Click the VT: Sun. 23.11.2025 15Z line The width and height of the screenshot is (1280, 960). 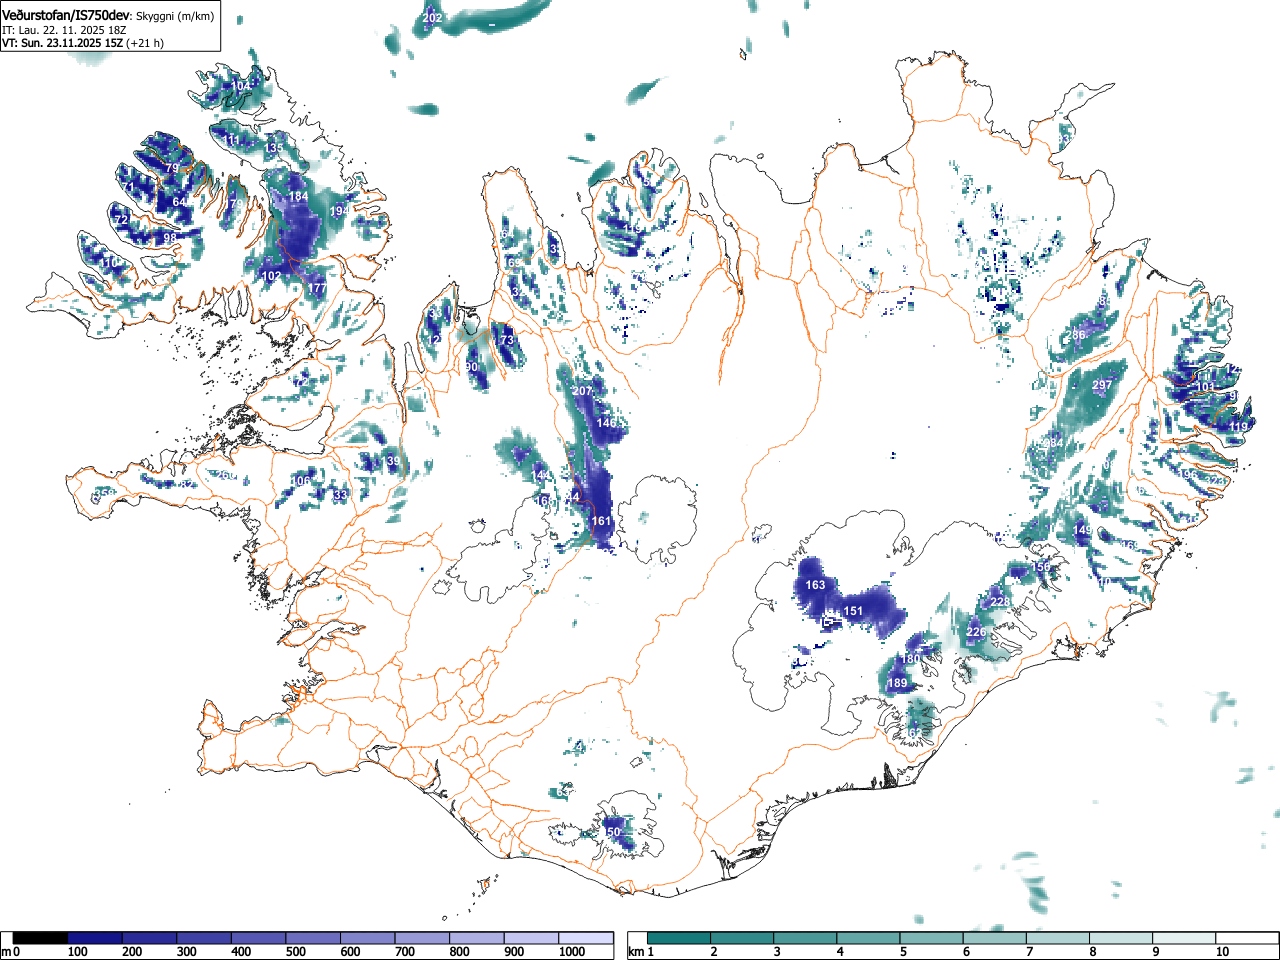(62, 43)
